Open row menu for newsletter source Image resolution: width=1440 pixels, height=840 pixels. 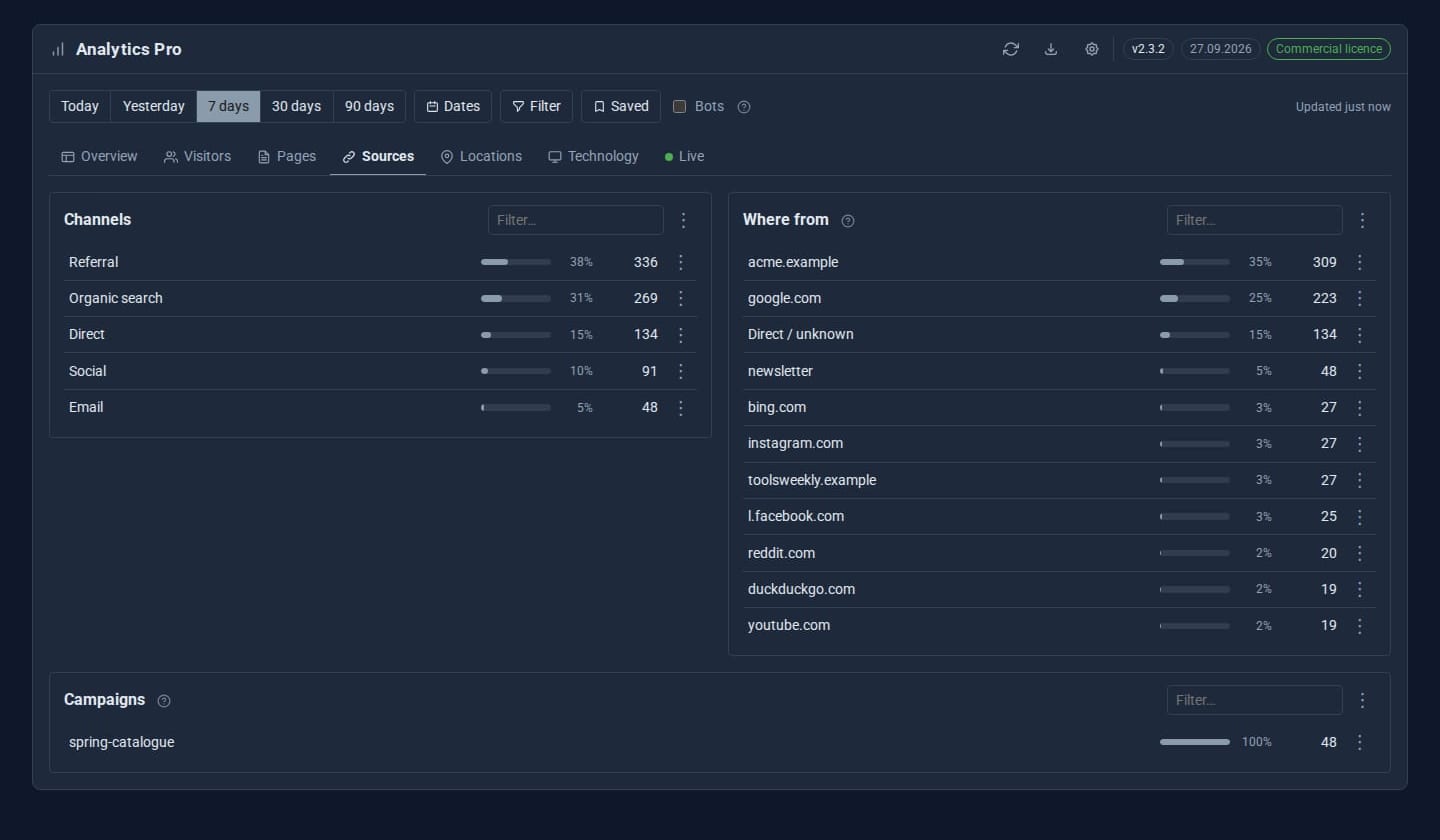(x=1360, y=371)
